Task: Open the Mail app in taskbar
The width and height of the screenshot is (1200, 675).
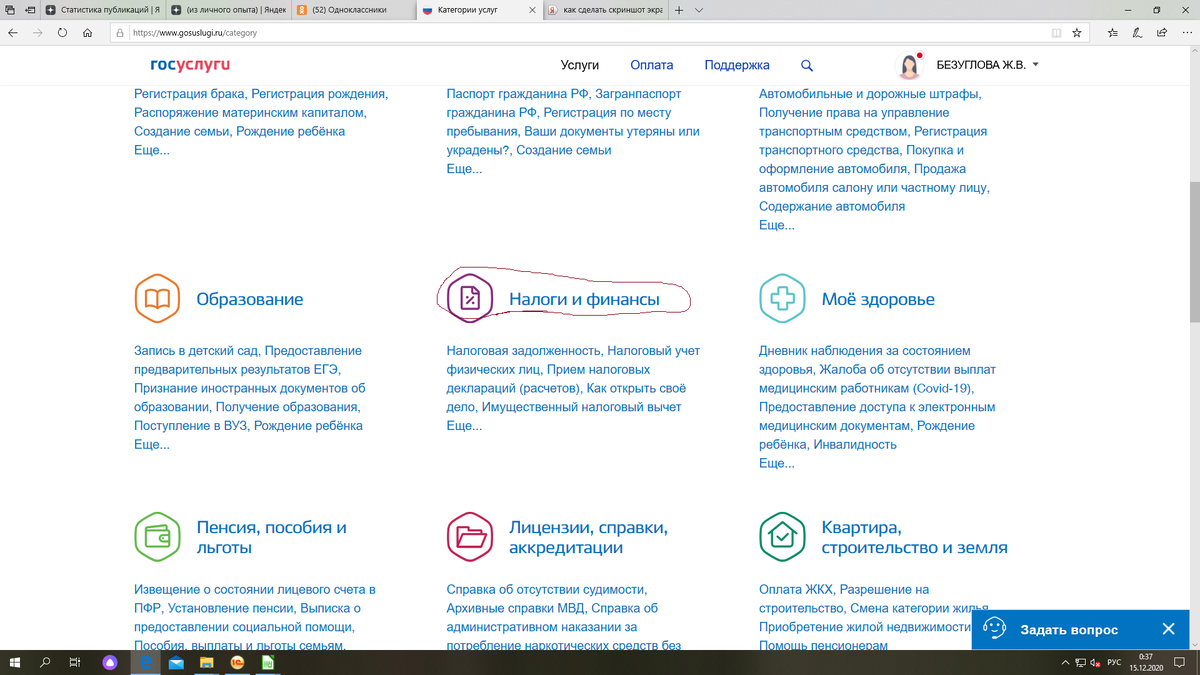Action: tap(176, 663)
